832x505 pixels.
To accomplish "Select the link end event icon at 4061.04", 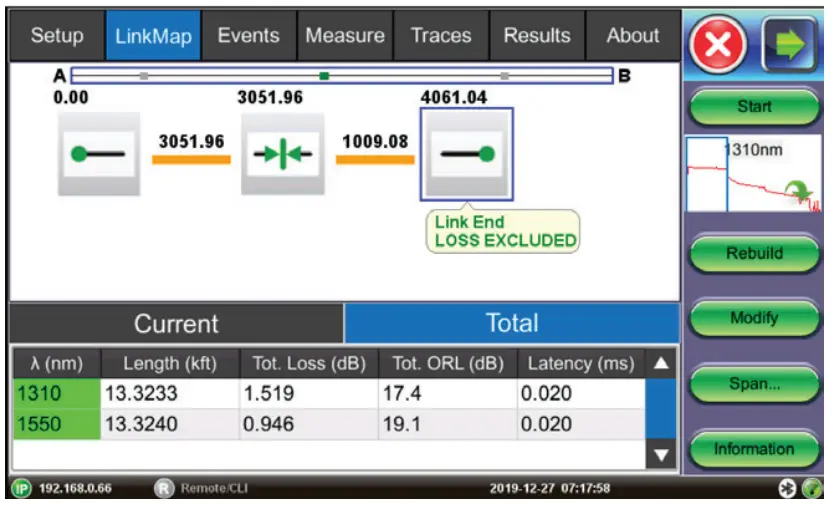I will tap(466, 154).
